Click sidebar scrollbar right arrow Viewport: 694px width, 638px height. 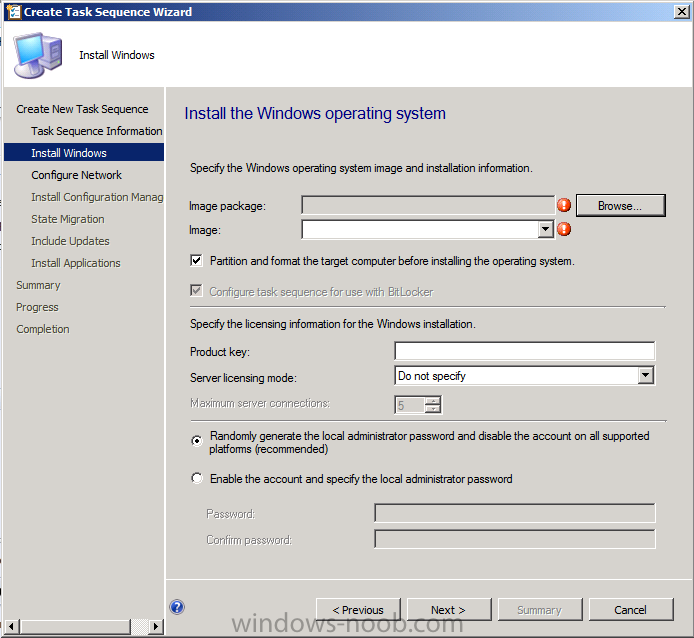(x=155, y=626)
